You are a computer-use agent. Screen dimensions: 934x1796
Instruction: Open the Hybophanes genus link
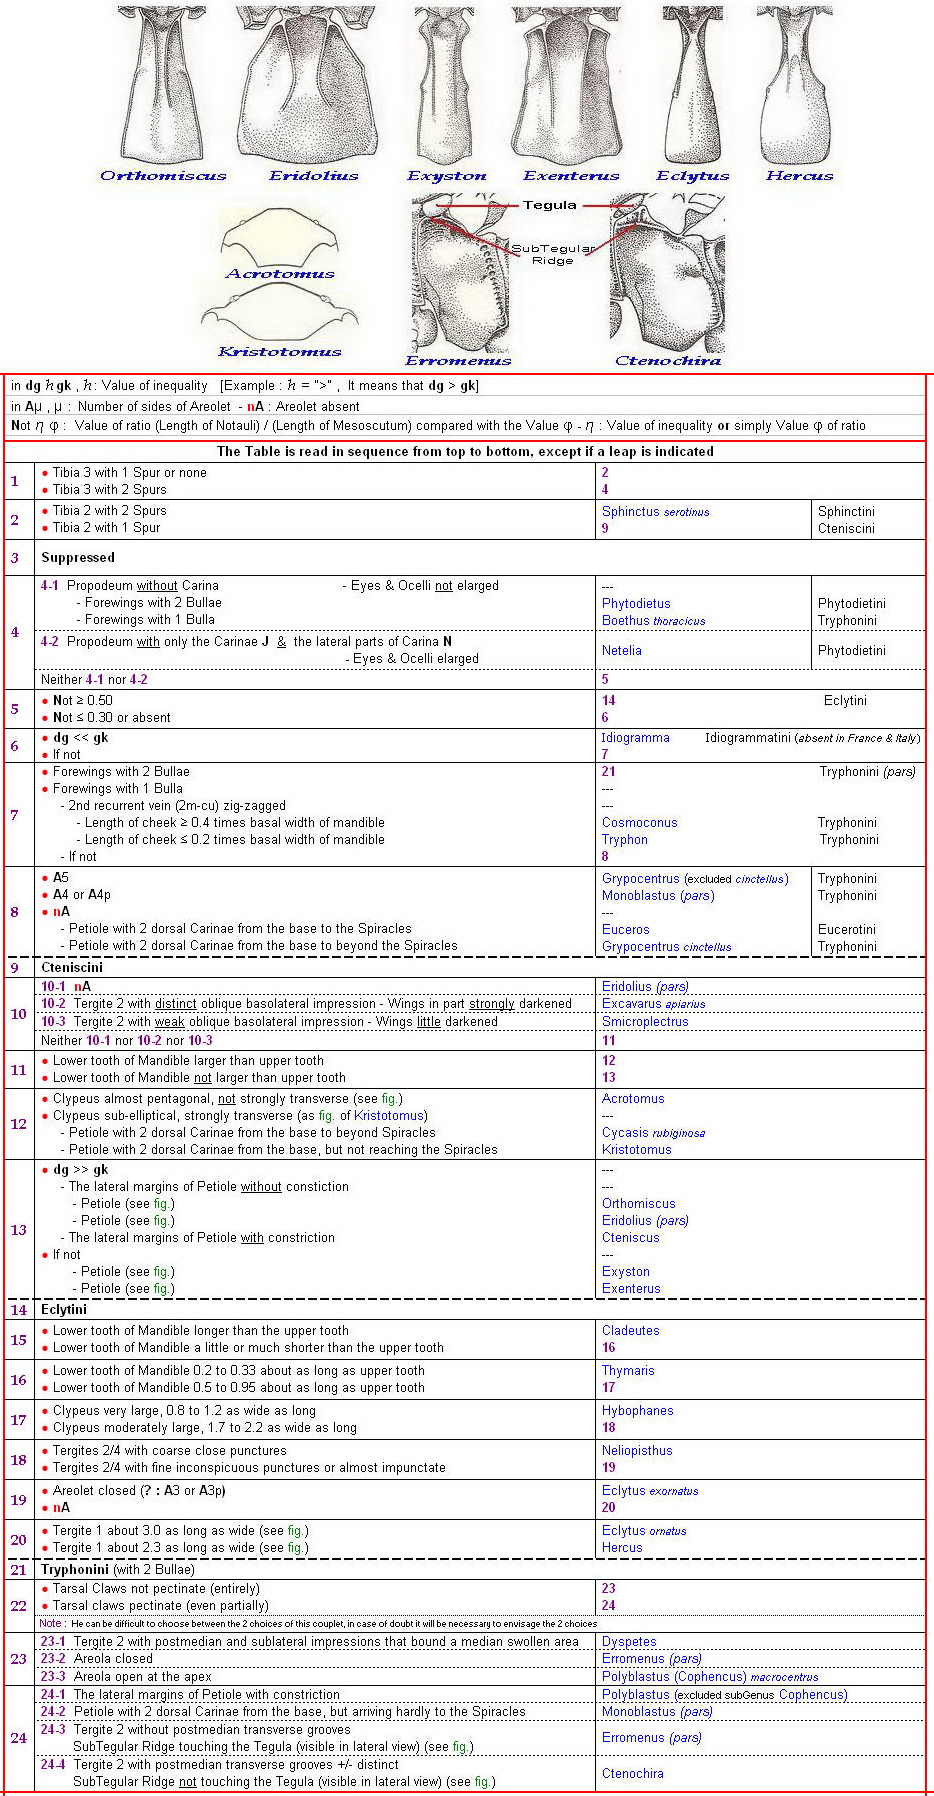tap(637, 1411)
